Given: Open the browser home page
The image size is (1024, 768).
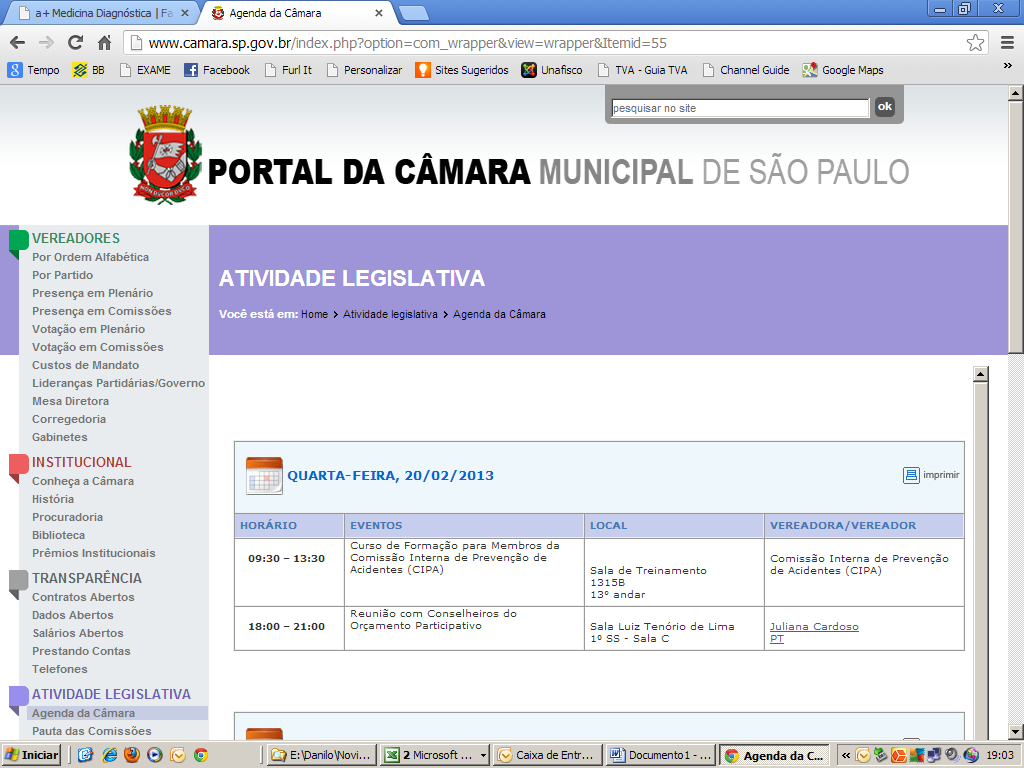Looking at the screenshot, I should click(104, 43).
